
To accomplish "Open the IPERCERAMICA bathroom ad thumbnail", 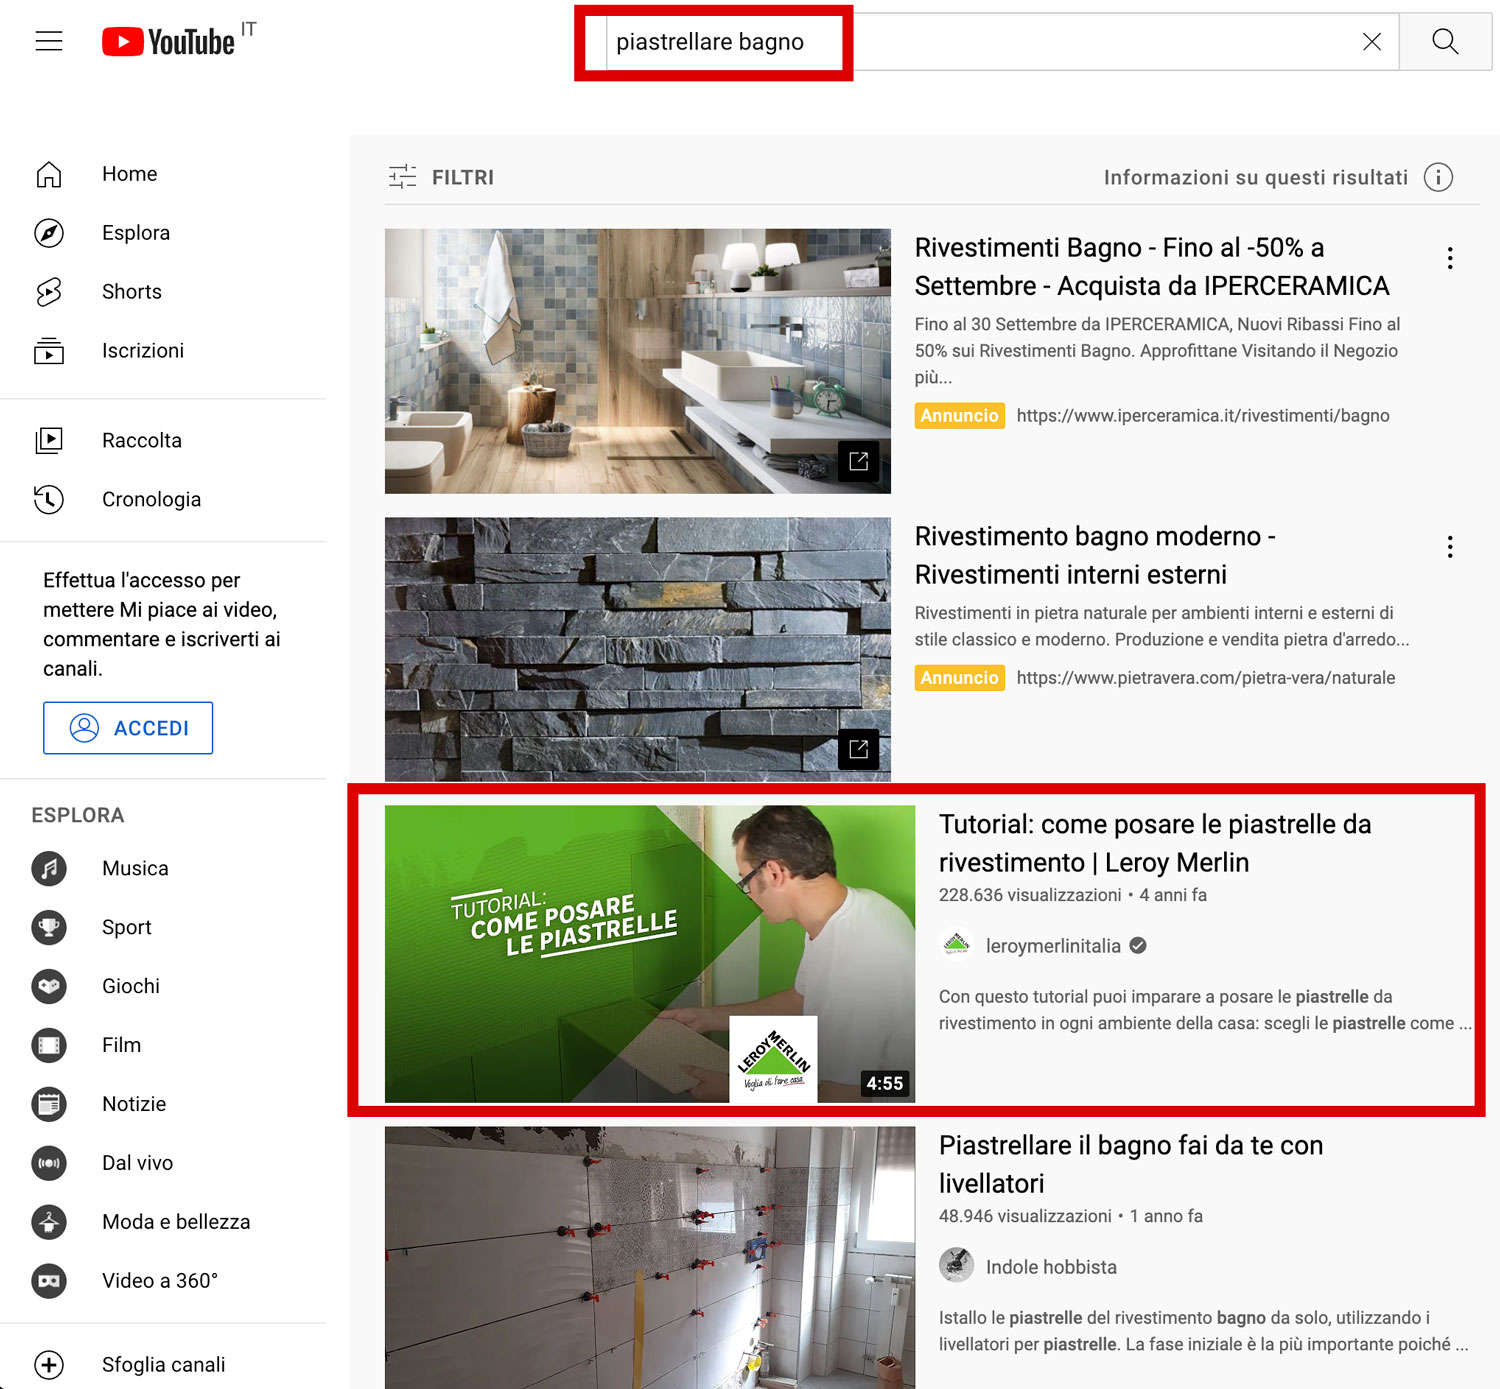I will coord(638,361).
